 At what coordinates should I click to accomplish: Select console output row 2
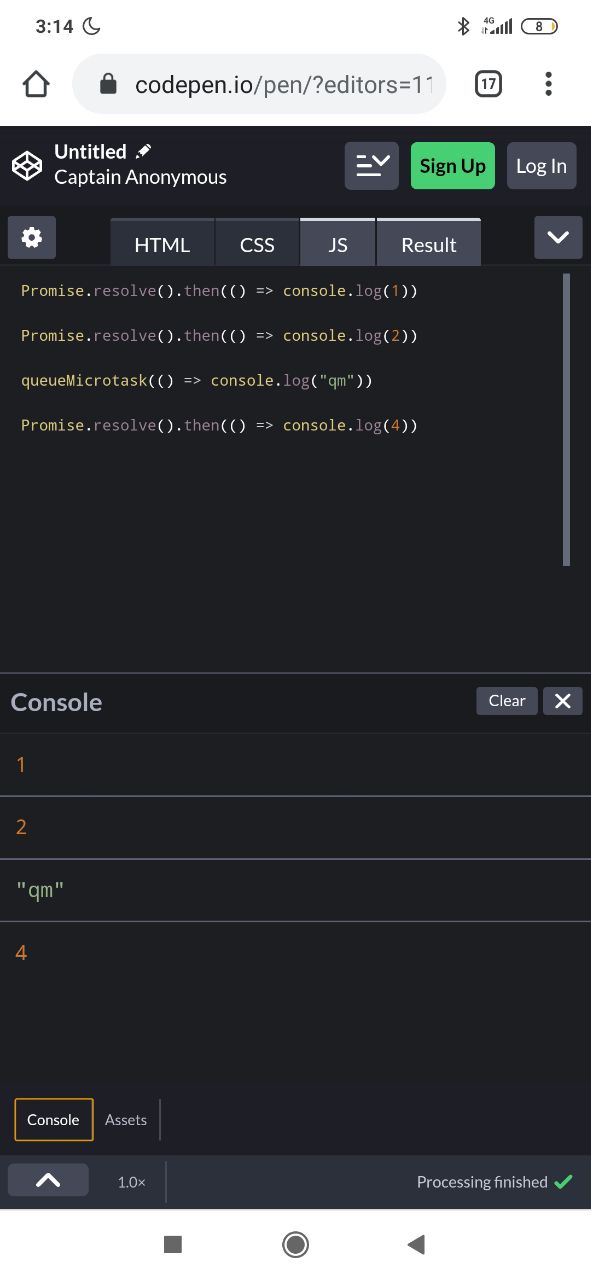[x=295, y=827]
